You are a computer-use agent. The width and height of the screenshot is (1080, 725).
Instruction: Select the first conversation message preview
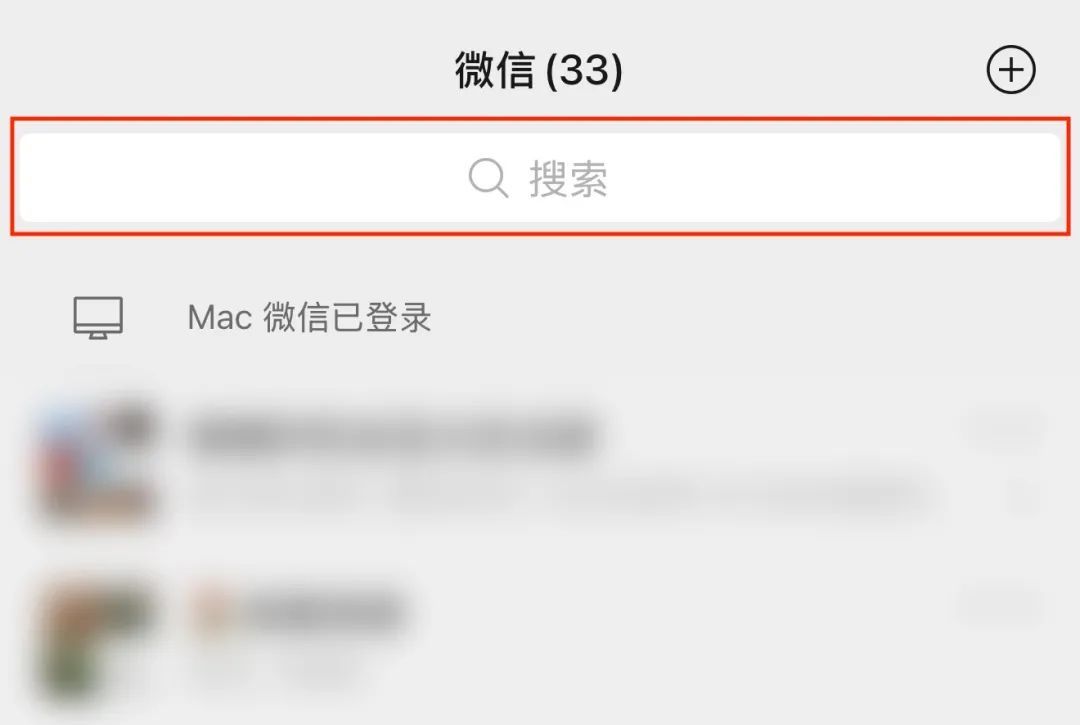coord(558,497)
